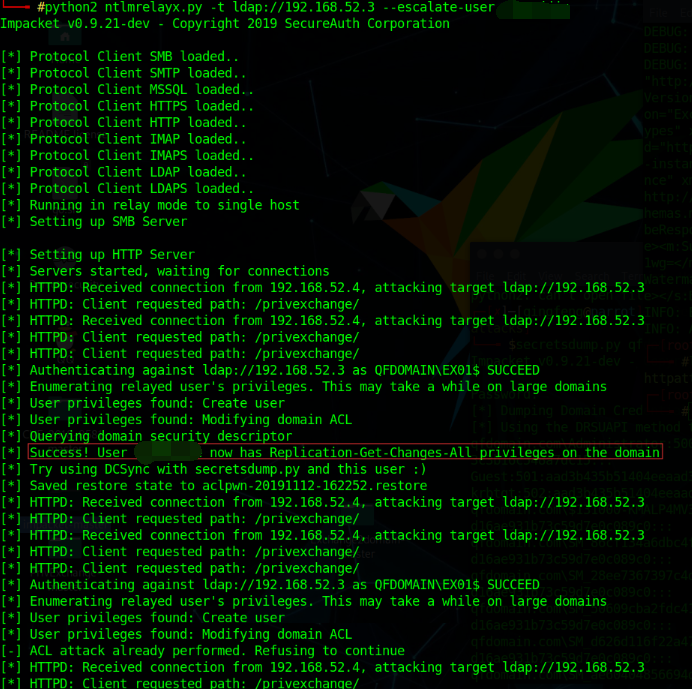Click 'Try using DCSync with secretsdump.py' line
This screenshot has width=692, height=689.
coord(214,469)
